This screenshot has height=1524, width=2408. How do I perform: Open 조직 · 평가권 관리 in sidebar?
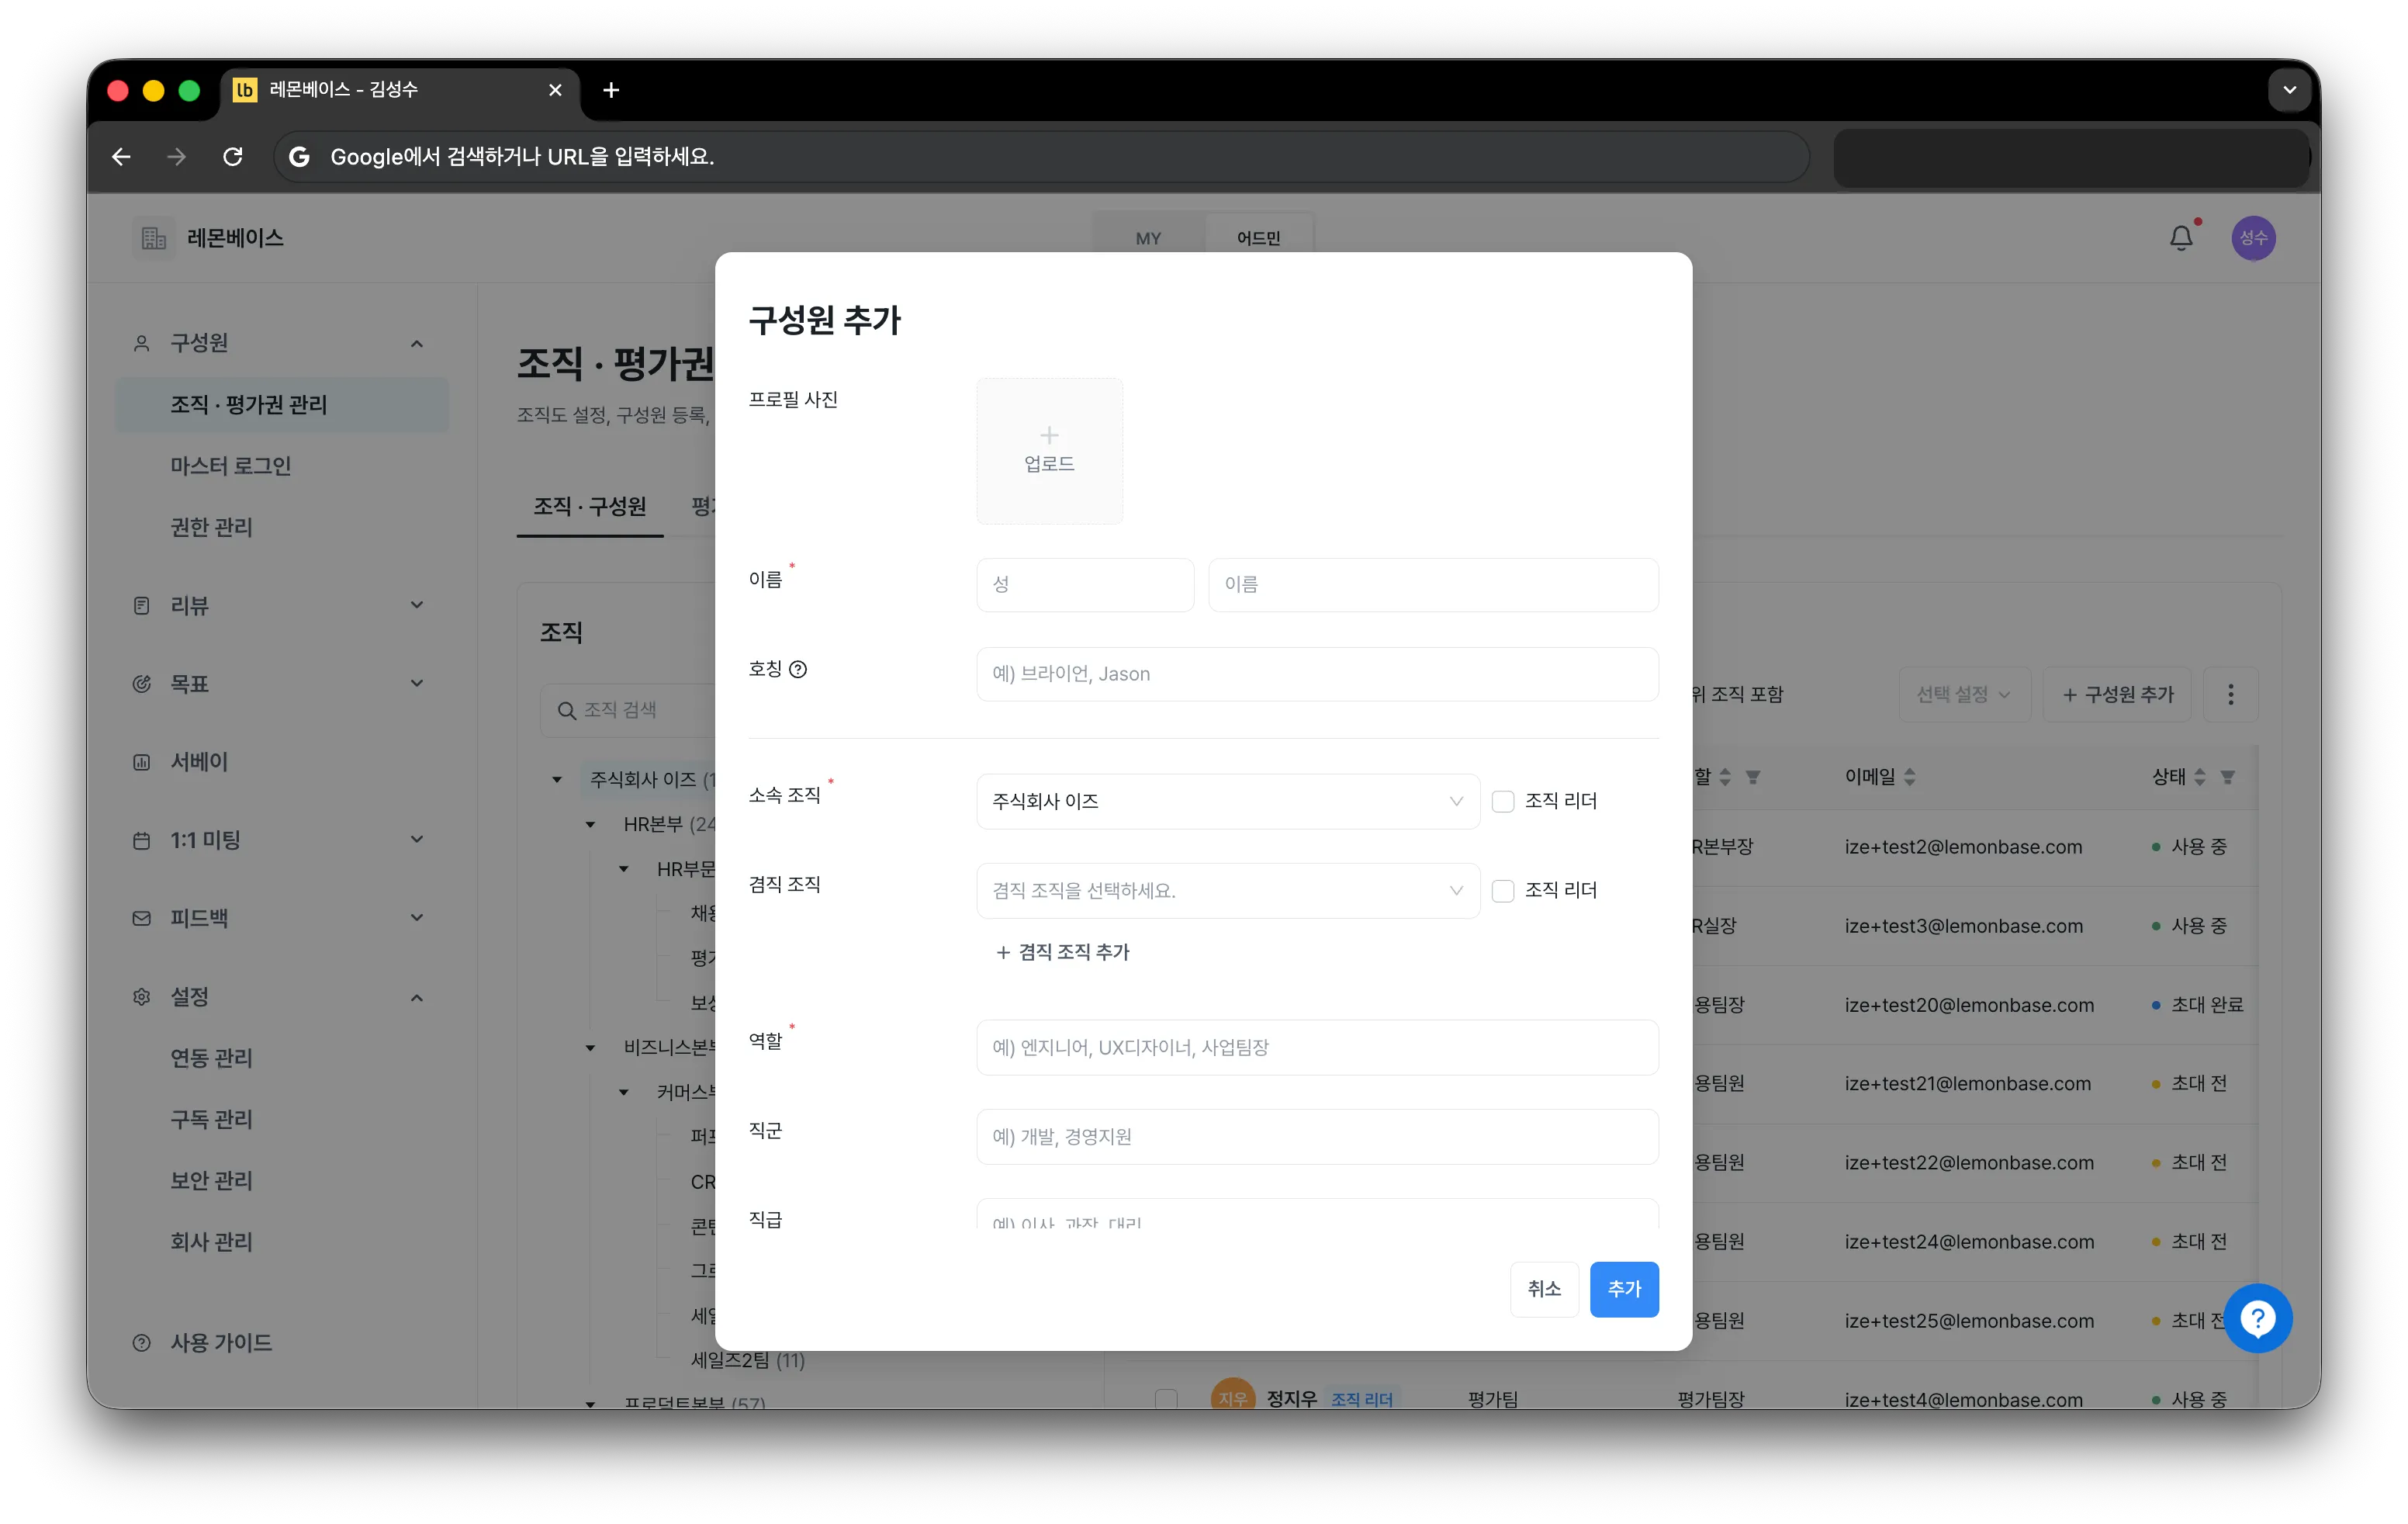click(x=282, y=404)
